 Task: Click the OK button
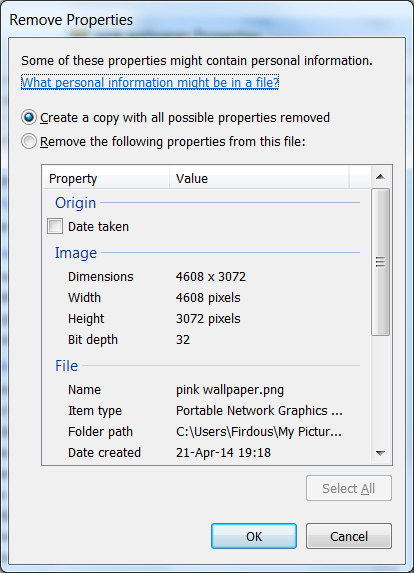(x=254, y=536)
